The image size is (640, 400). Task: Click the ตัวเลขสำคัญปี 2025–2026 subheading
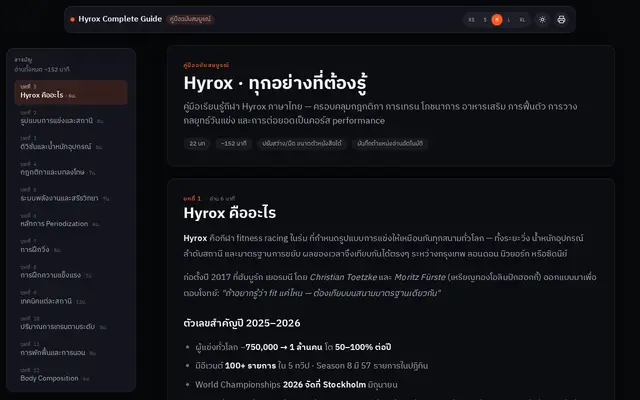[242, 323]
